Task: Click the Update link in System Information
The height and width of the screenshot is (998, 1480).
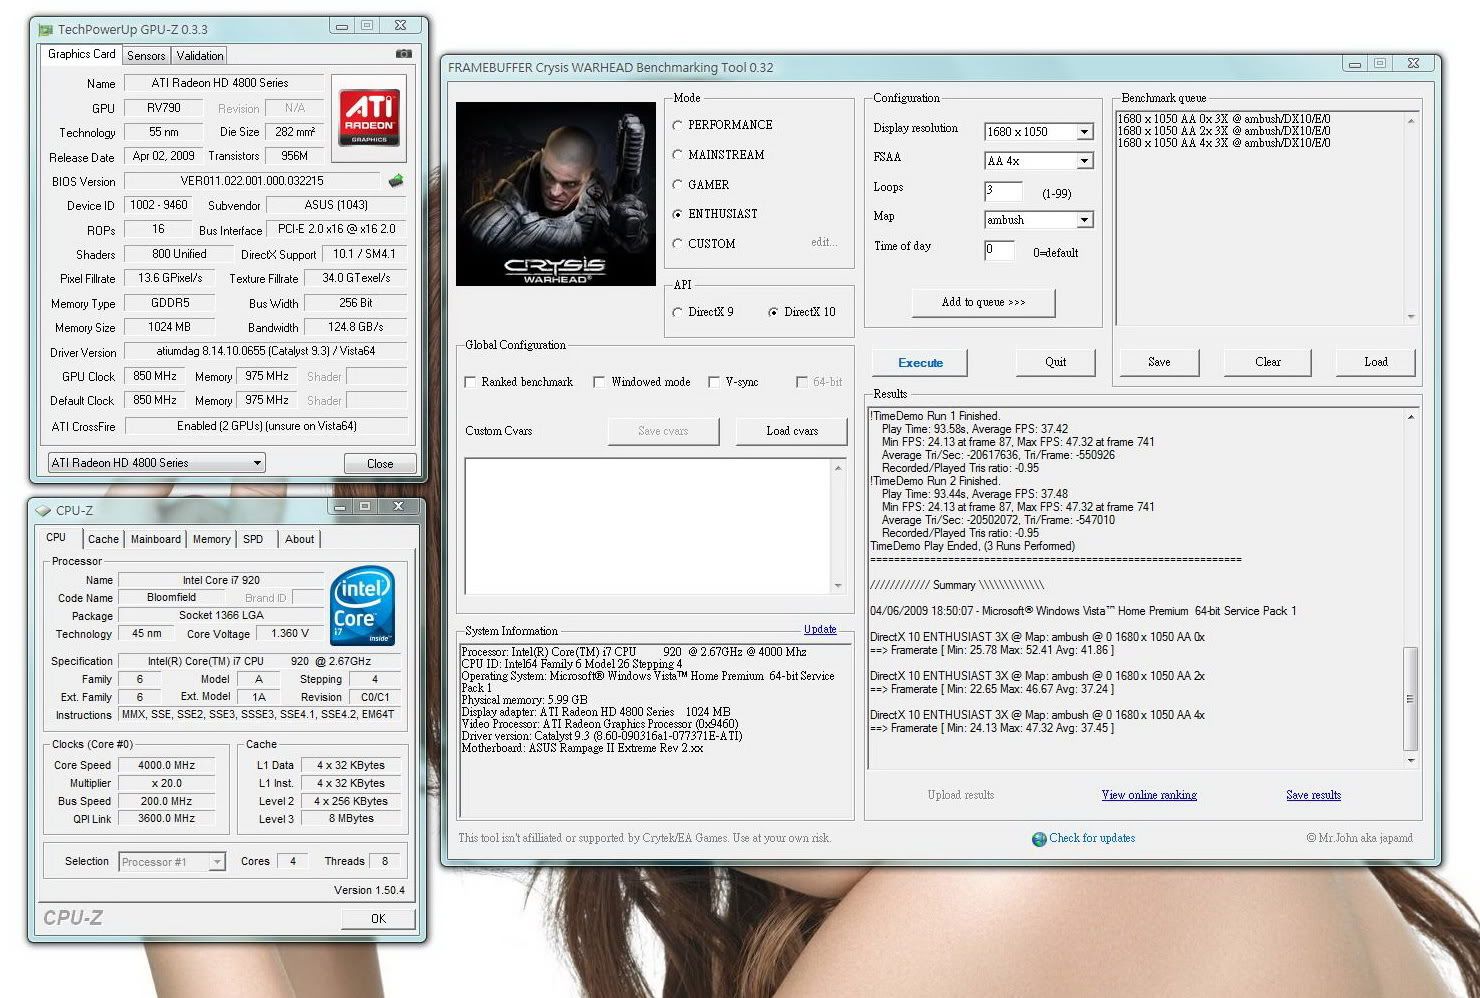Action: click(820, 629)
